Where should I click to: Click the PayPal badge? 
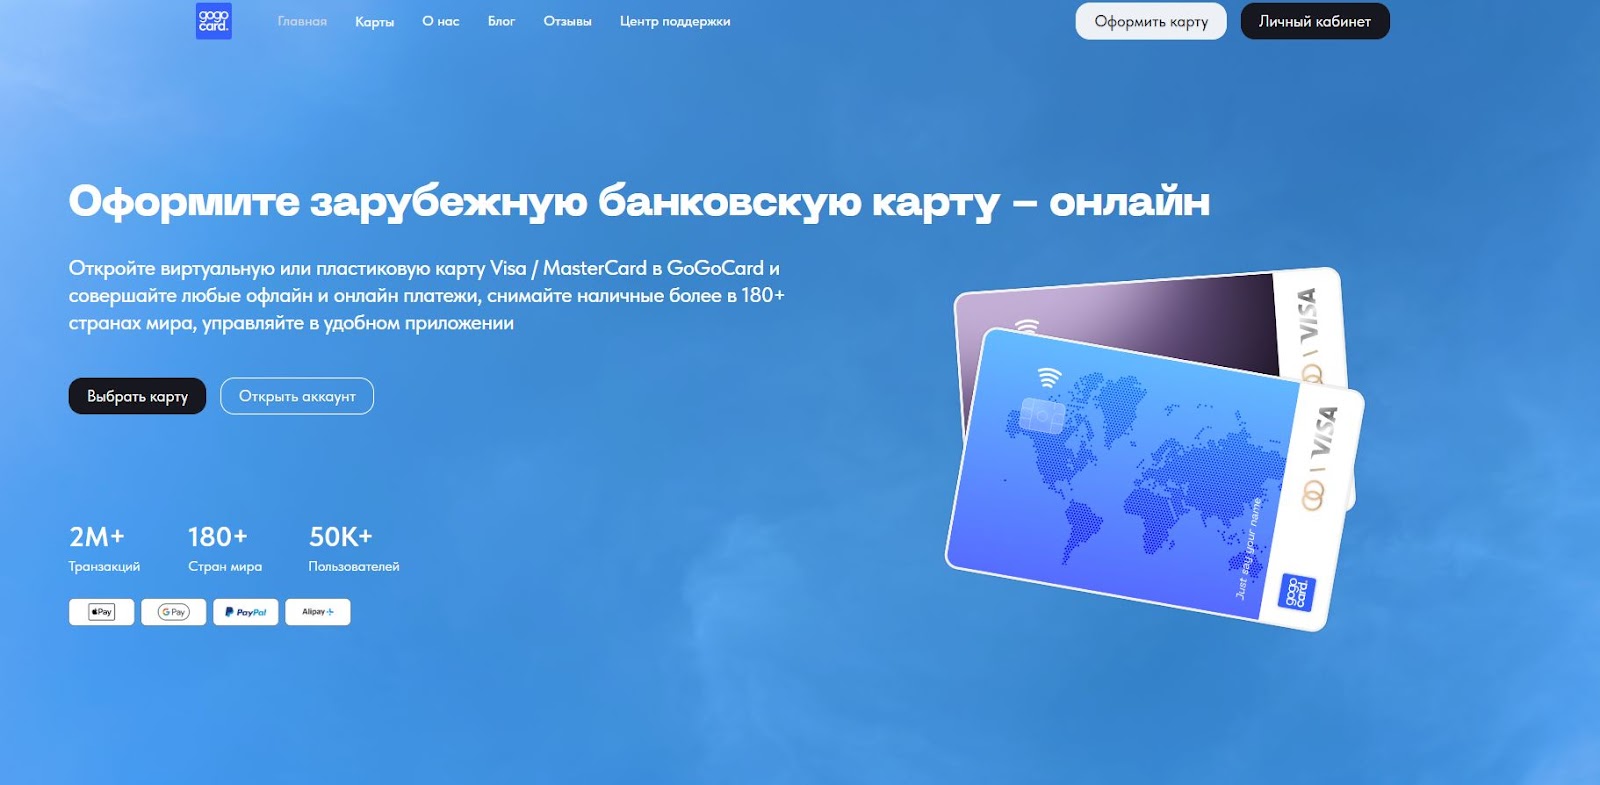[245, 612]
